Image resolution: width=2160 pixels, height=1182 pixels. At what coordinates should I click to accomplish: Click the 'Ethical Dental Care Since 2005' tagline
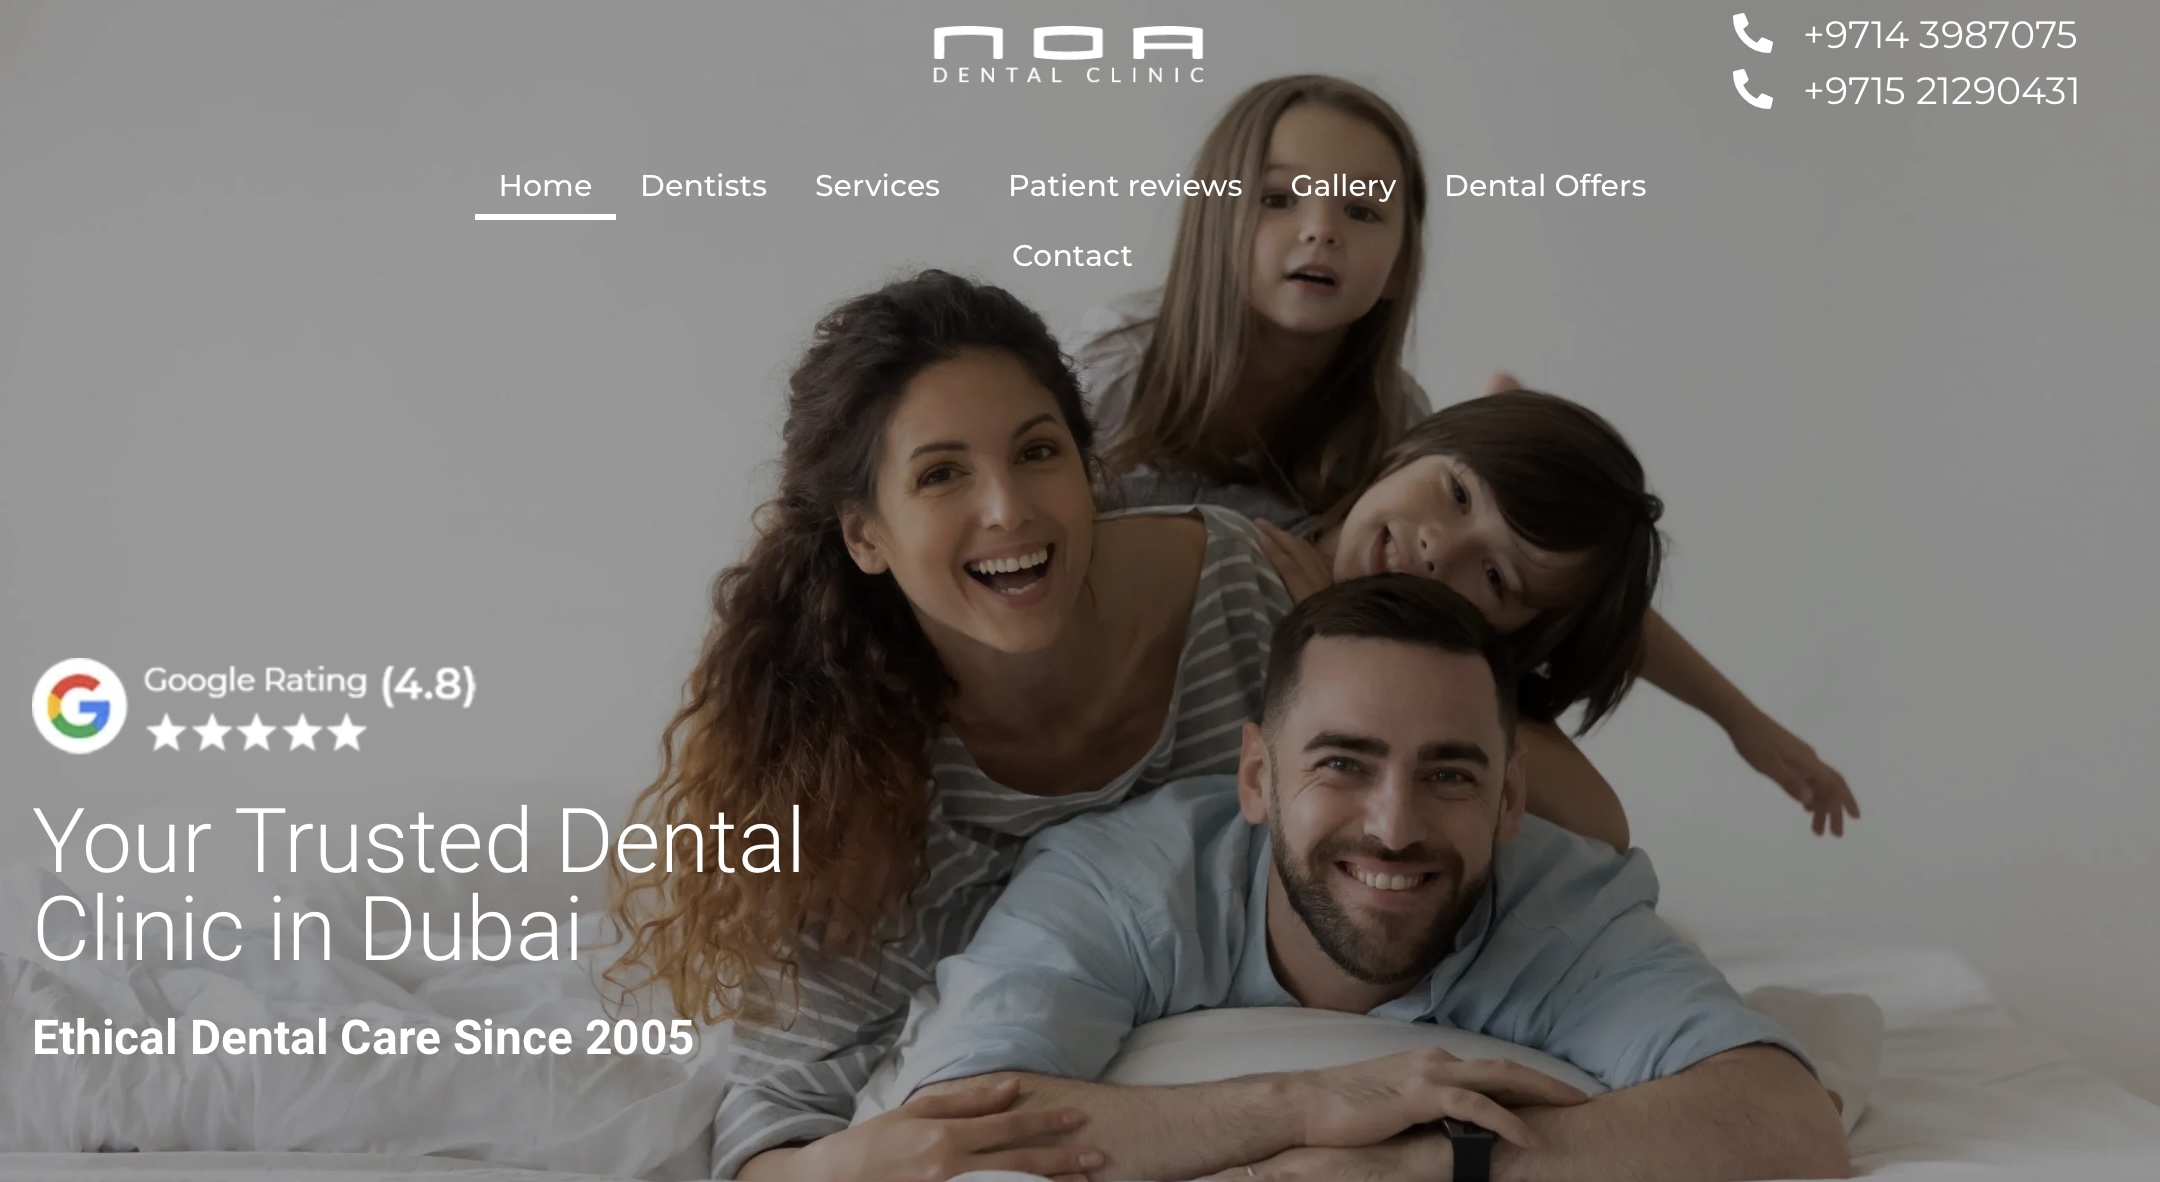(x=363, y=1037)
